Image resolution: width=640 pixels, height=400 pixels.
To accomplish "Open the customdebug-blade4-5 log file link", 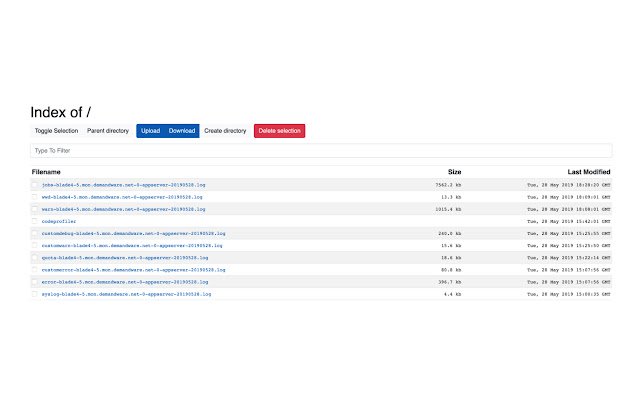I will 133,233.
